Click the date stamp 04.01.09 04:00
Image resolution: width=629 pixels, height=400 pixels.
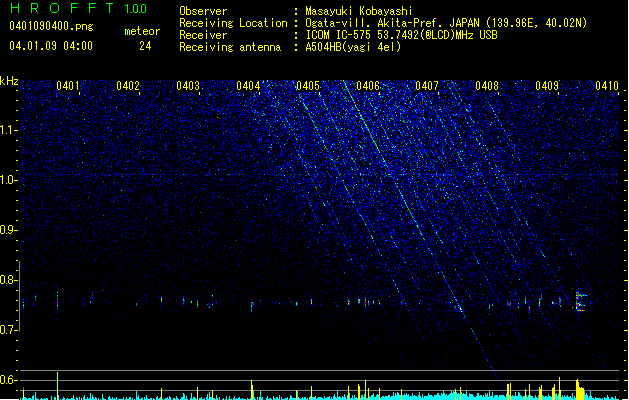51,46
